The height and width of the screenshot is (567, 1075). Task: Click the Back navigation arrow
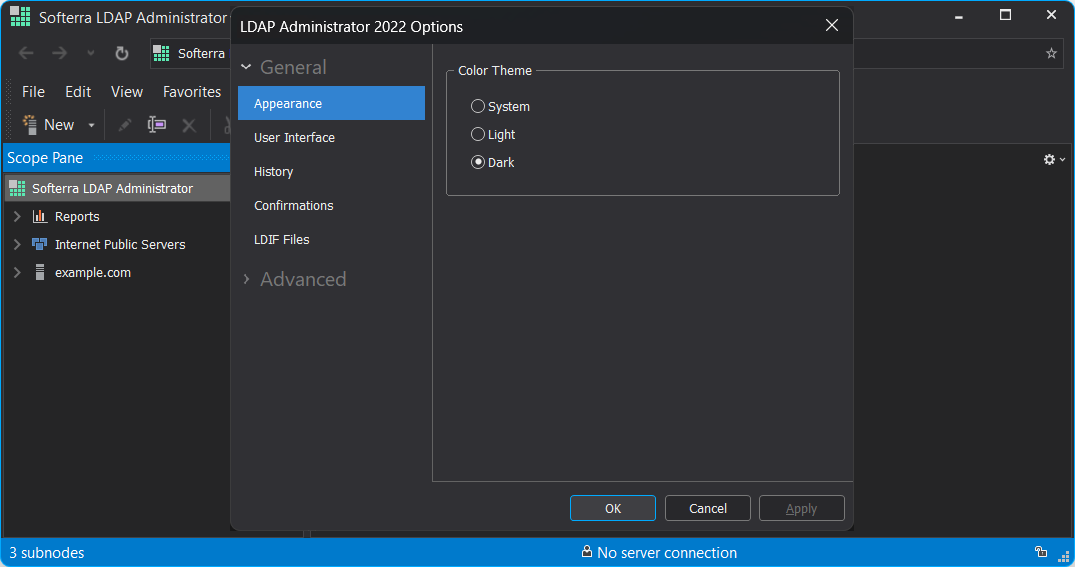tap(26, 53)
